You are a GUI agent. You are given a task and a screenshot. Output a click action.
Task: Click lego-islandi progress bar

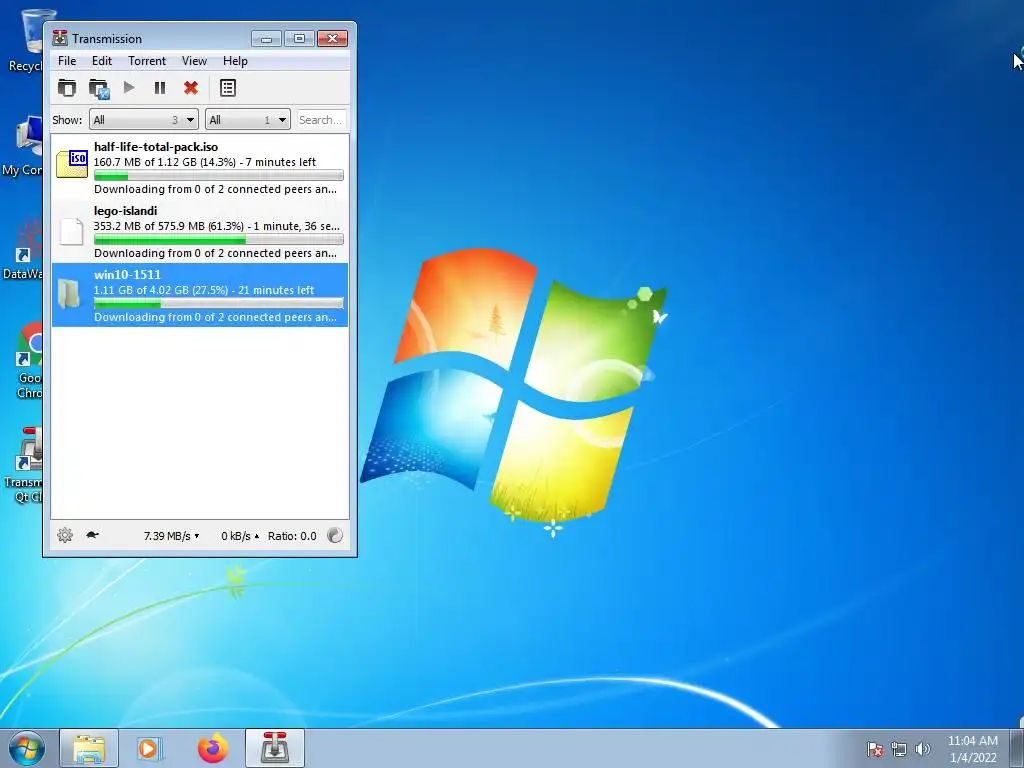pyautogui.click(x=219, y=239)
